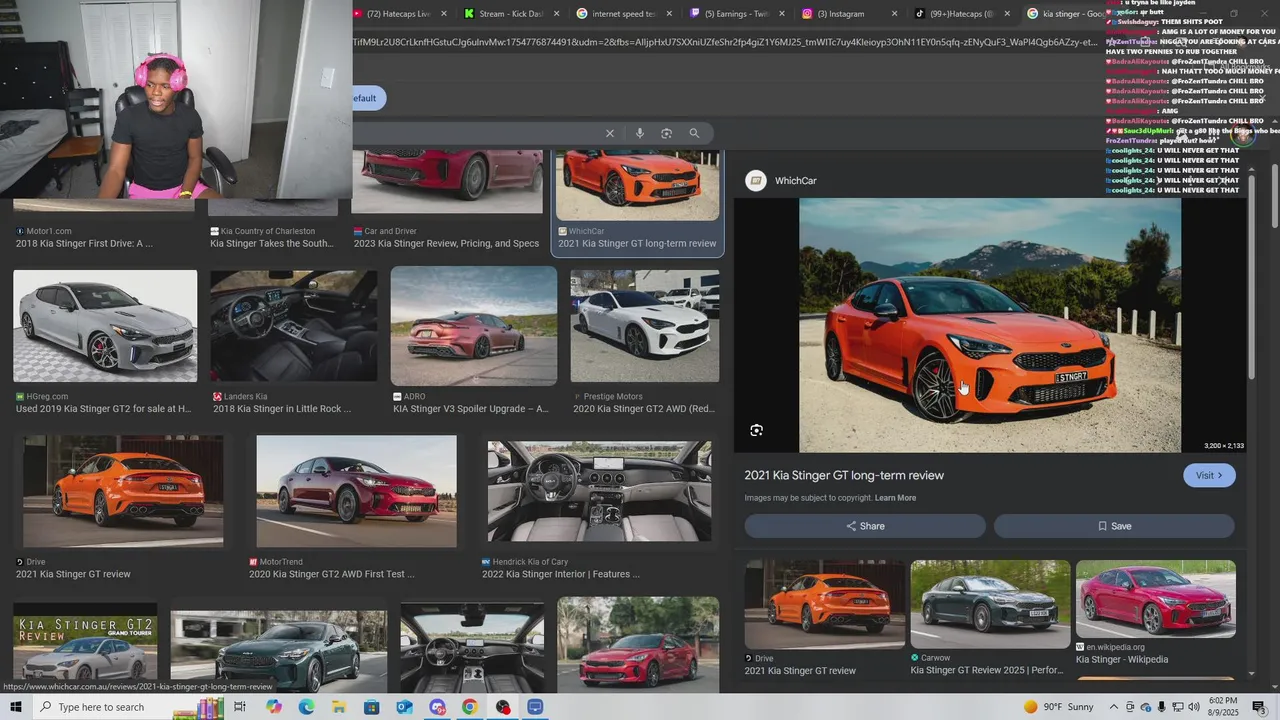Open the 90°F Sunny weather widget
This screenshot has height=720, width=1280.
point(1059,707)
